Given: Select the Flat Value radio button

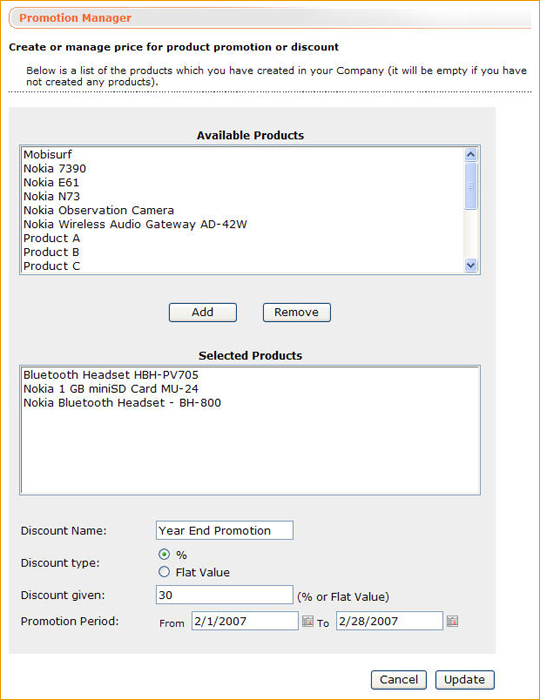Looking at the screenshot, I should click(164, 572).
